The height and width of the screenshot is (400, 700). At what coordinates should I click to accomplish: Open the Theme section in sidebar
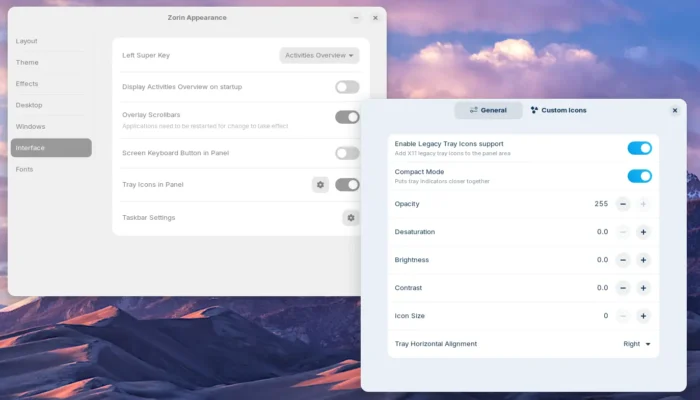[x=28, y=62]
